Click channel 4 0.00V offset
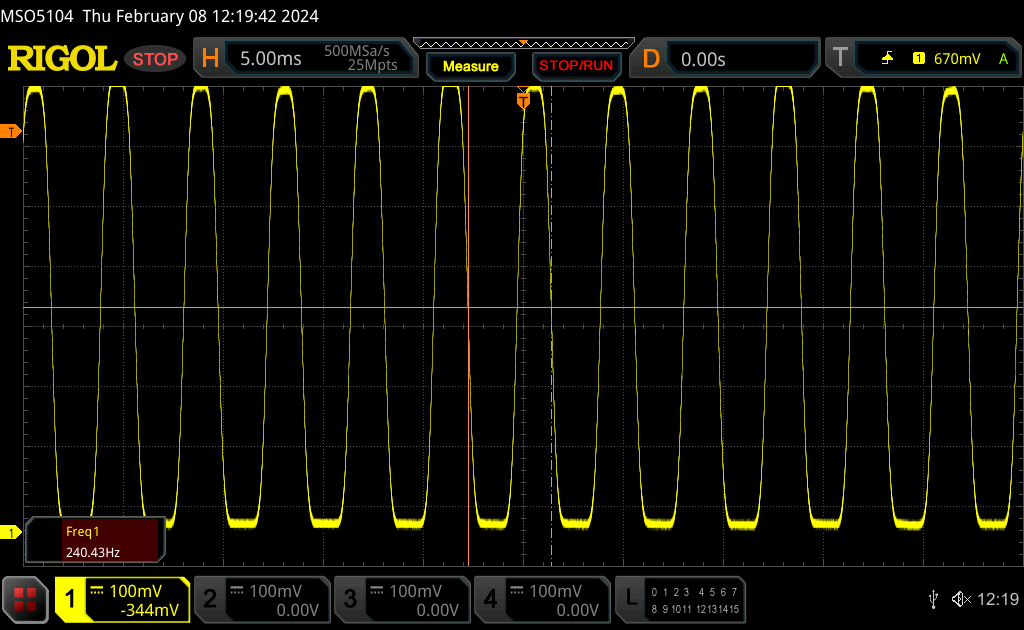This screenshot has height=630, width=1024. [x=577, y=610]
